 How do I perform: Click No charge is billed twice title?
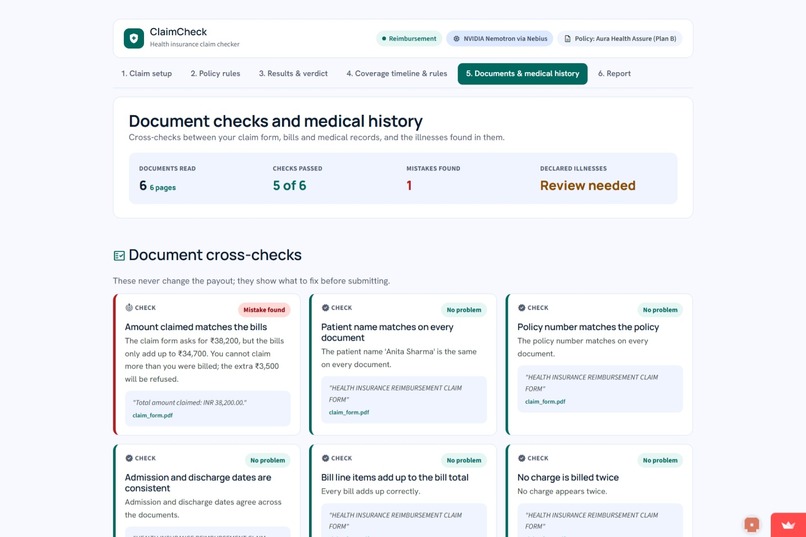point(568,477)
